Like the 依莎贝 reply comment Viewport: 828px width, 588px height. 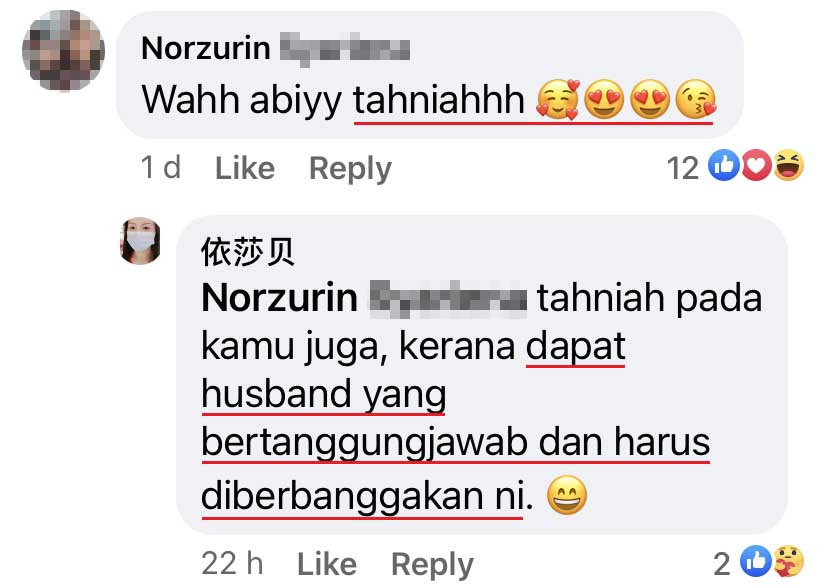point(327,564)
